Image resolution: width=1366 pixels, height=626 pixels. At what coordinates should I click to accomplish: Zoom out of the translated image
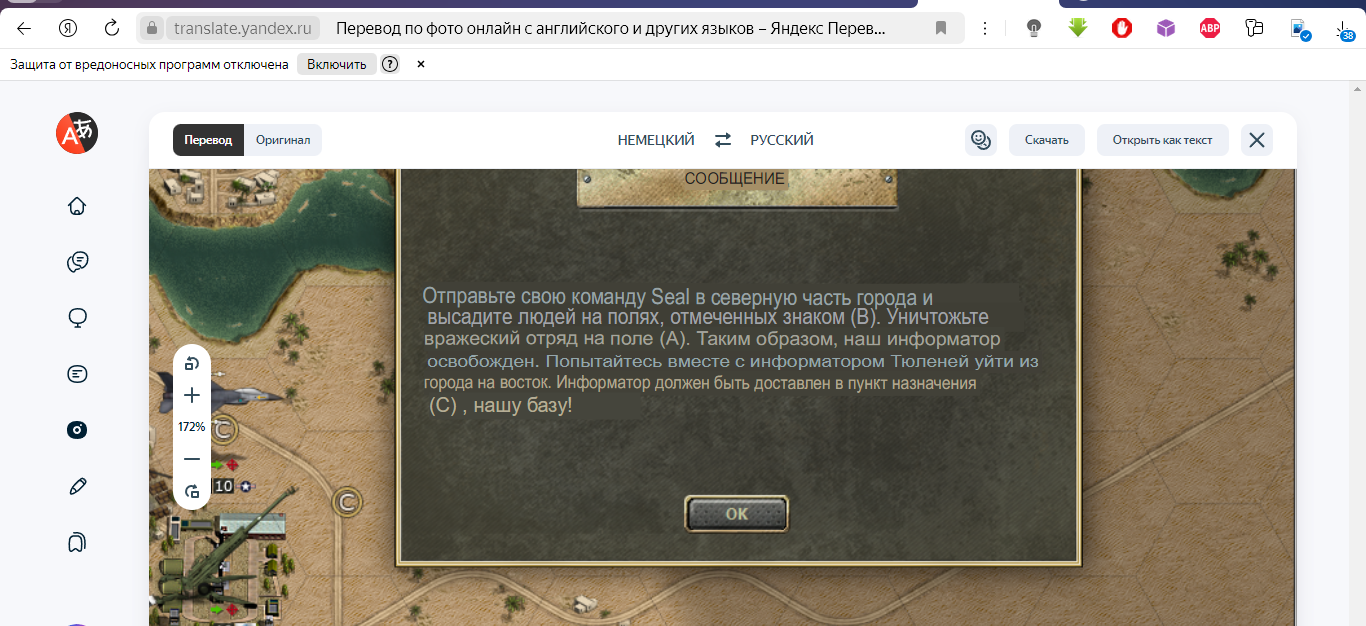point(192,459)
